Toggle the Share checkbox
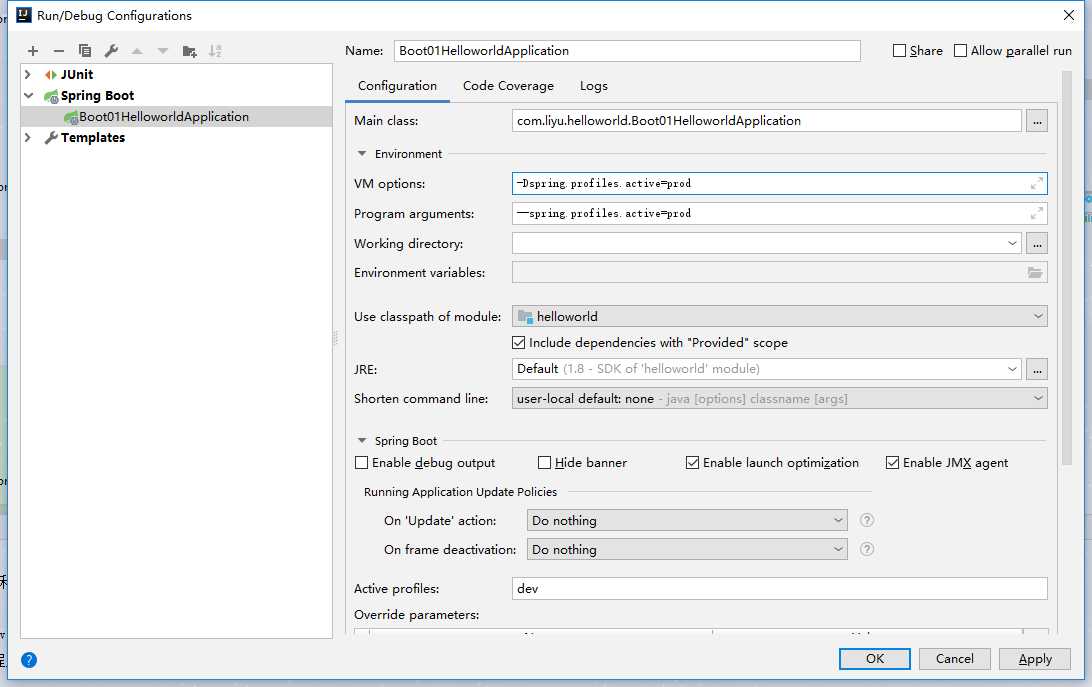 tap(900, 51)
